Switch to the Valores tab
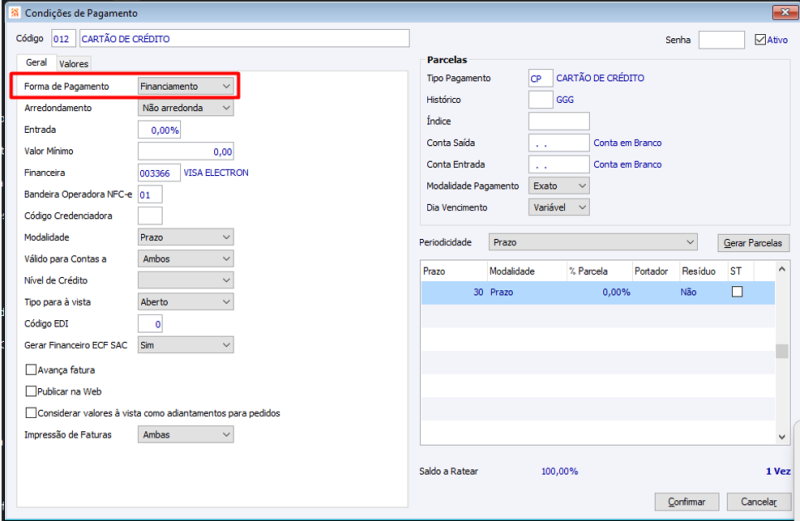This screenshot has height=521, width=800. tap(73, 64)
